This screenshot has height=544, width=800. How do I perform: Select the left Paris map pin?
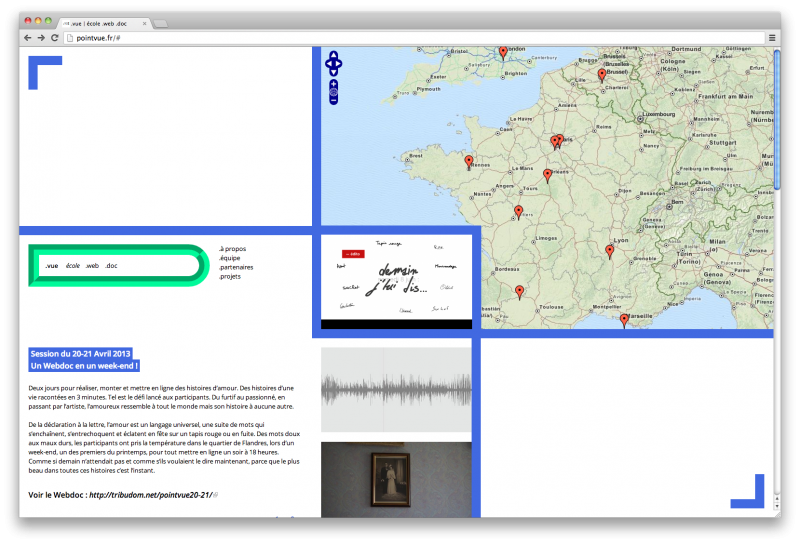[x=555, y=142]
